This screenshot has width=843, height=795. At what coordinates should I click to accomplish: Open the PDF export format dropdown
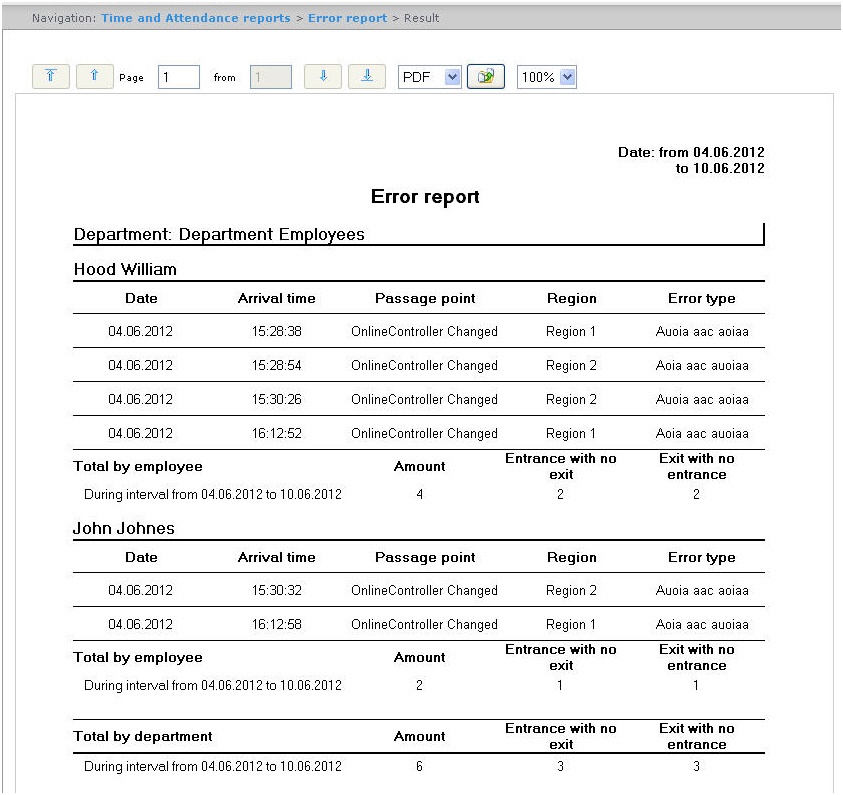click(x=430, y=77)
